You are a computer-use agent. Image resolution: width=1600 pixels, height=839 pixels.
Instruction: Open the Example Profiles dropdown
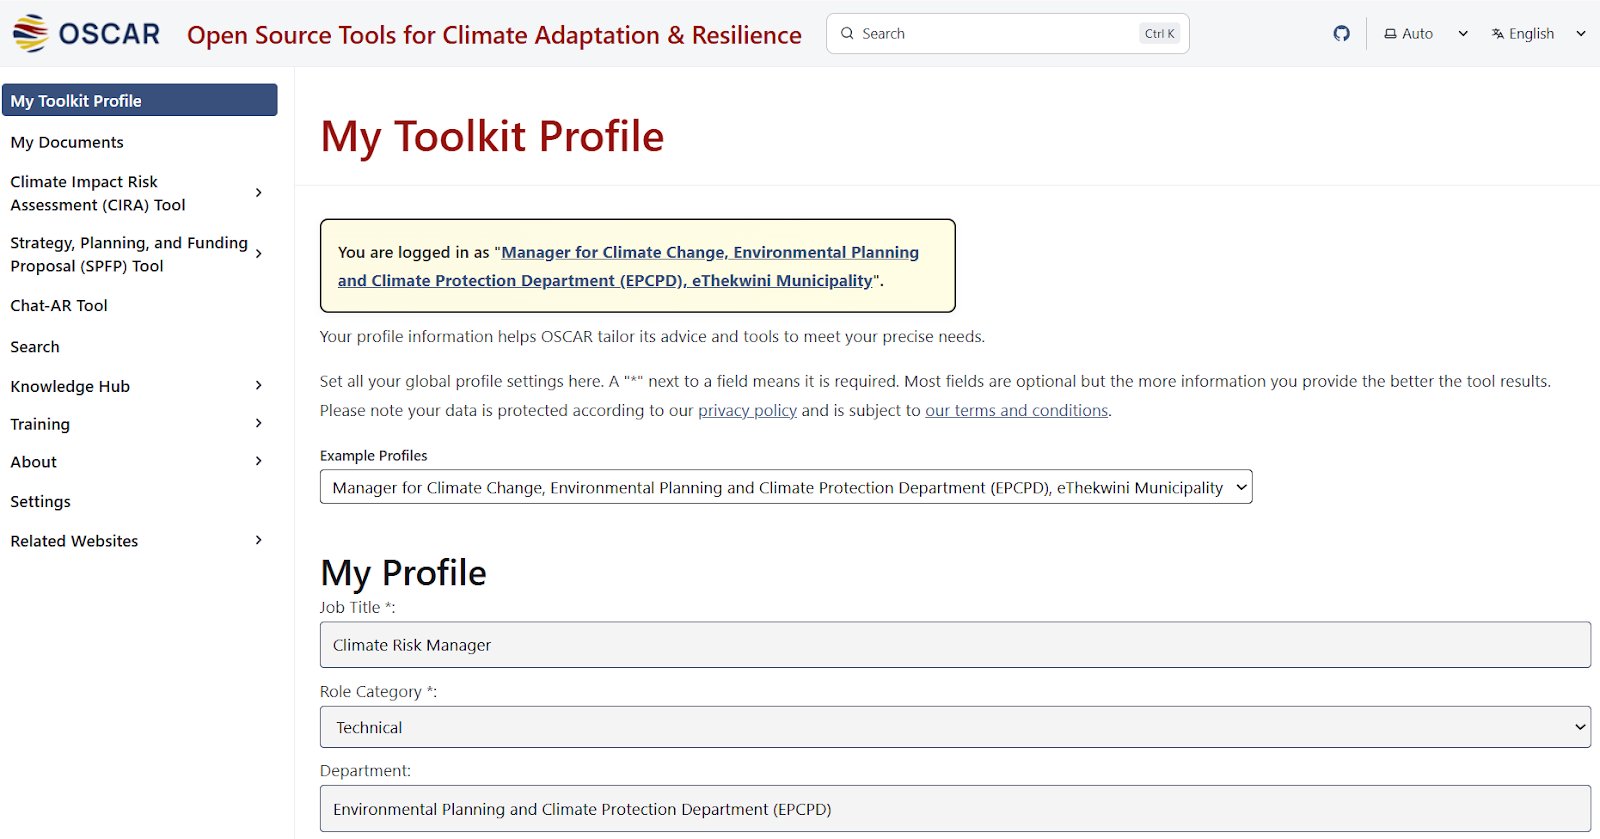(785, 488)
